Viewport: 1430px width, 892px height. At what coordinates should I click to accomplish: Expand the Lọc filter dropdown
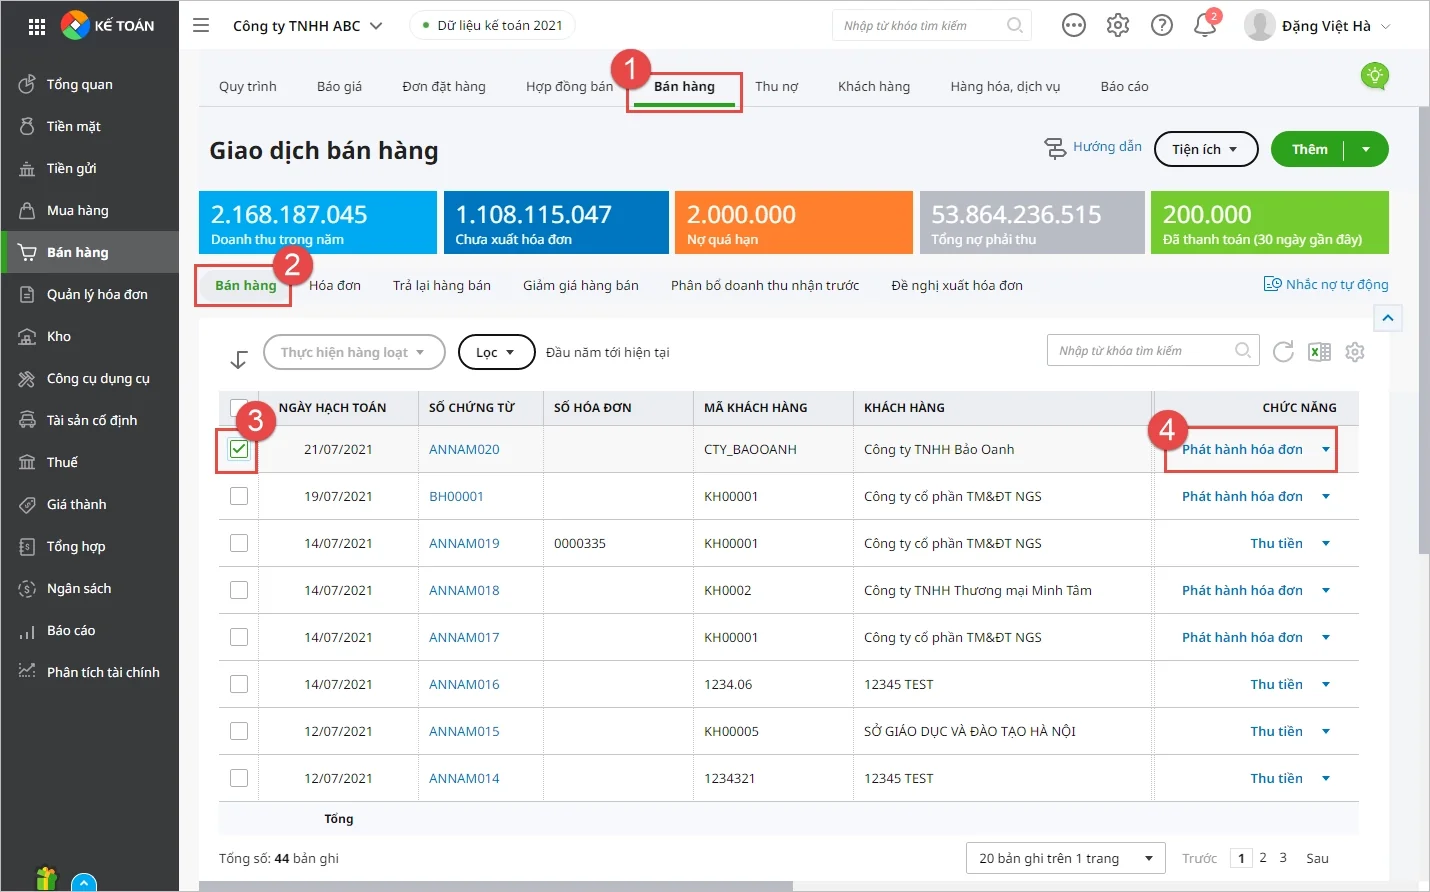[496, 352]
